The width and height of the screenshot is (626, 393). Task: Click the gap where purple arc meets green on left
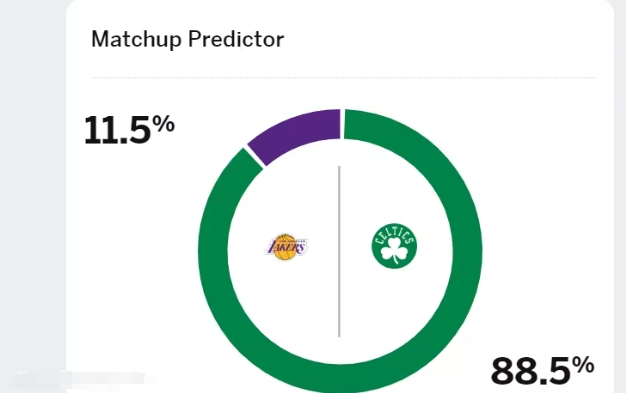254,158
